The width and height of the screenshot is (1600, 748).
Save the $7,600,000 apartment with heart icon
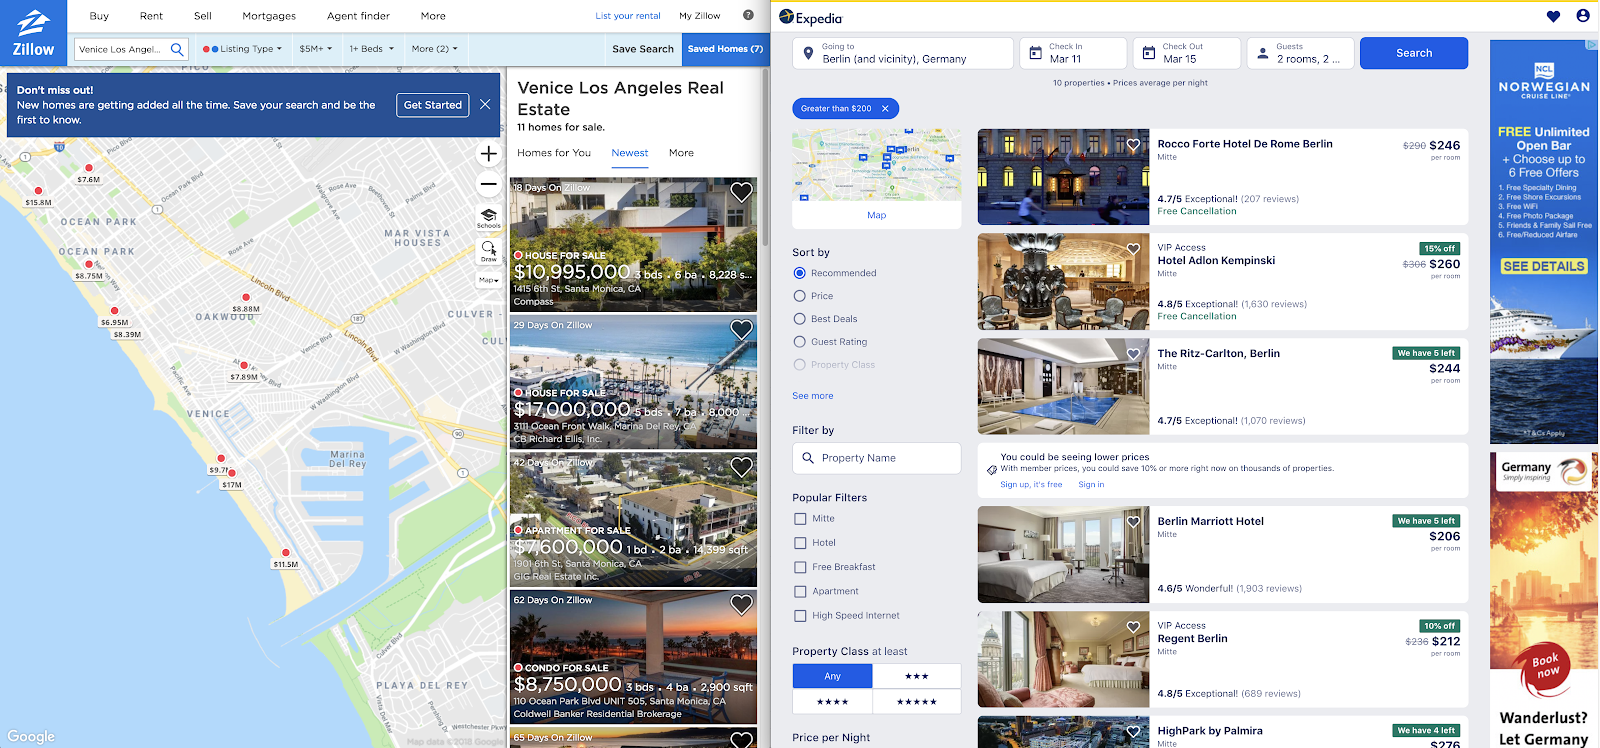(741, 467)
